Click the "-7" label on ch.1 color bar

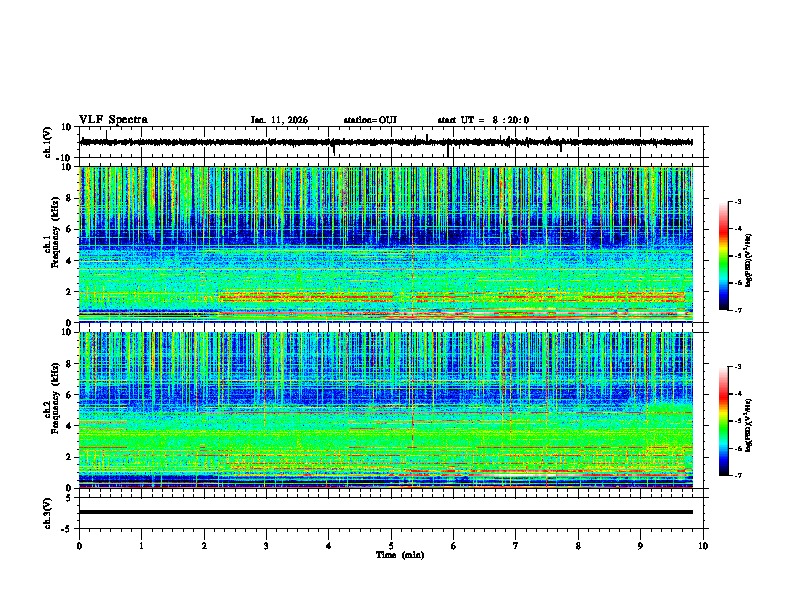(737, 310)
